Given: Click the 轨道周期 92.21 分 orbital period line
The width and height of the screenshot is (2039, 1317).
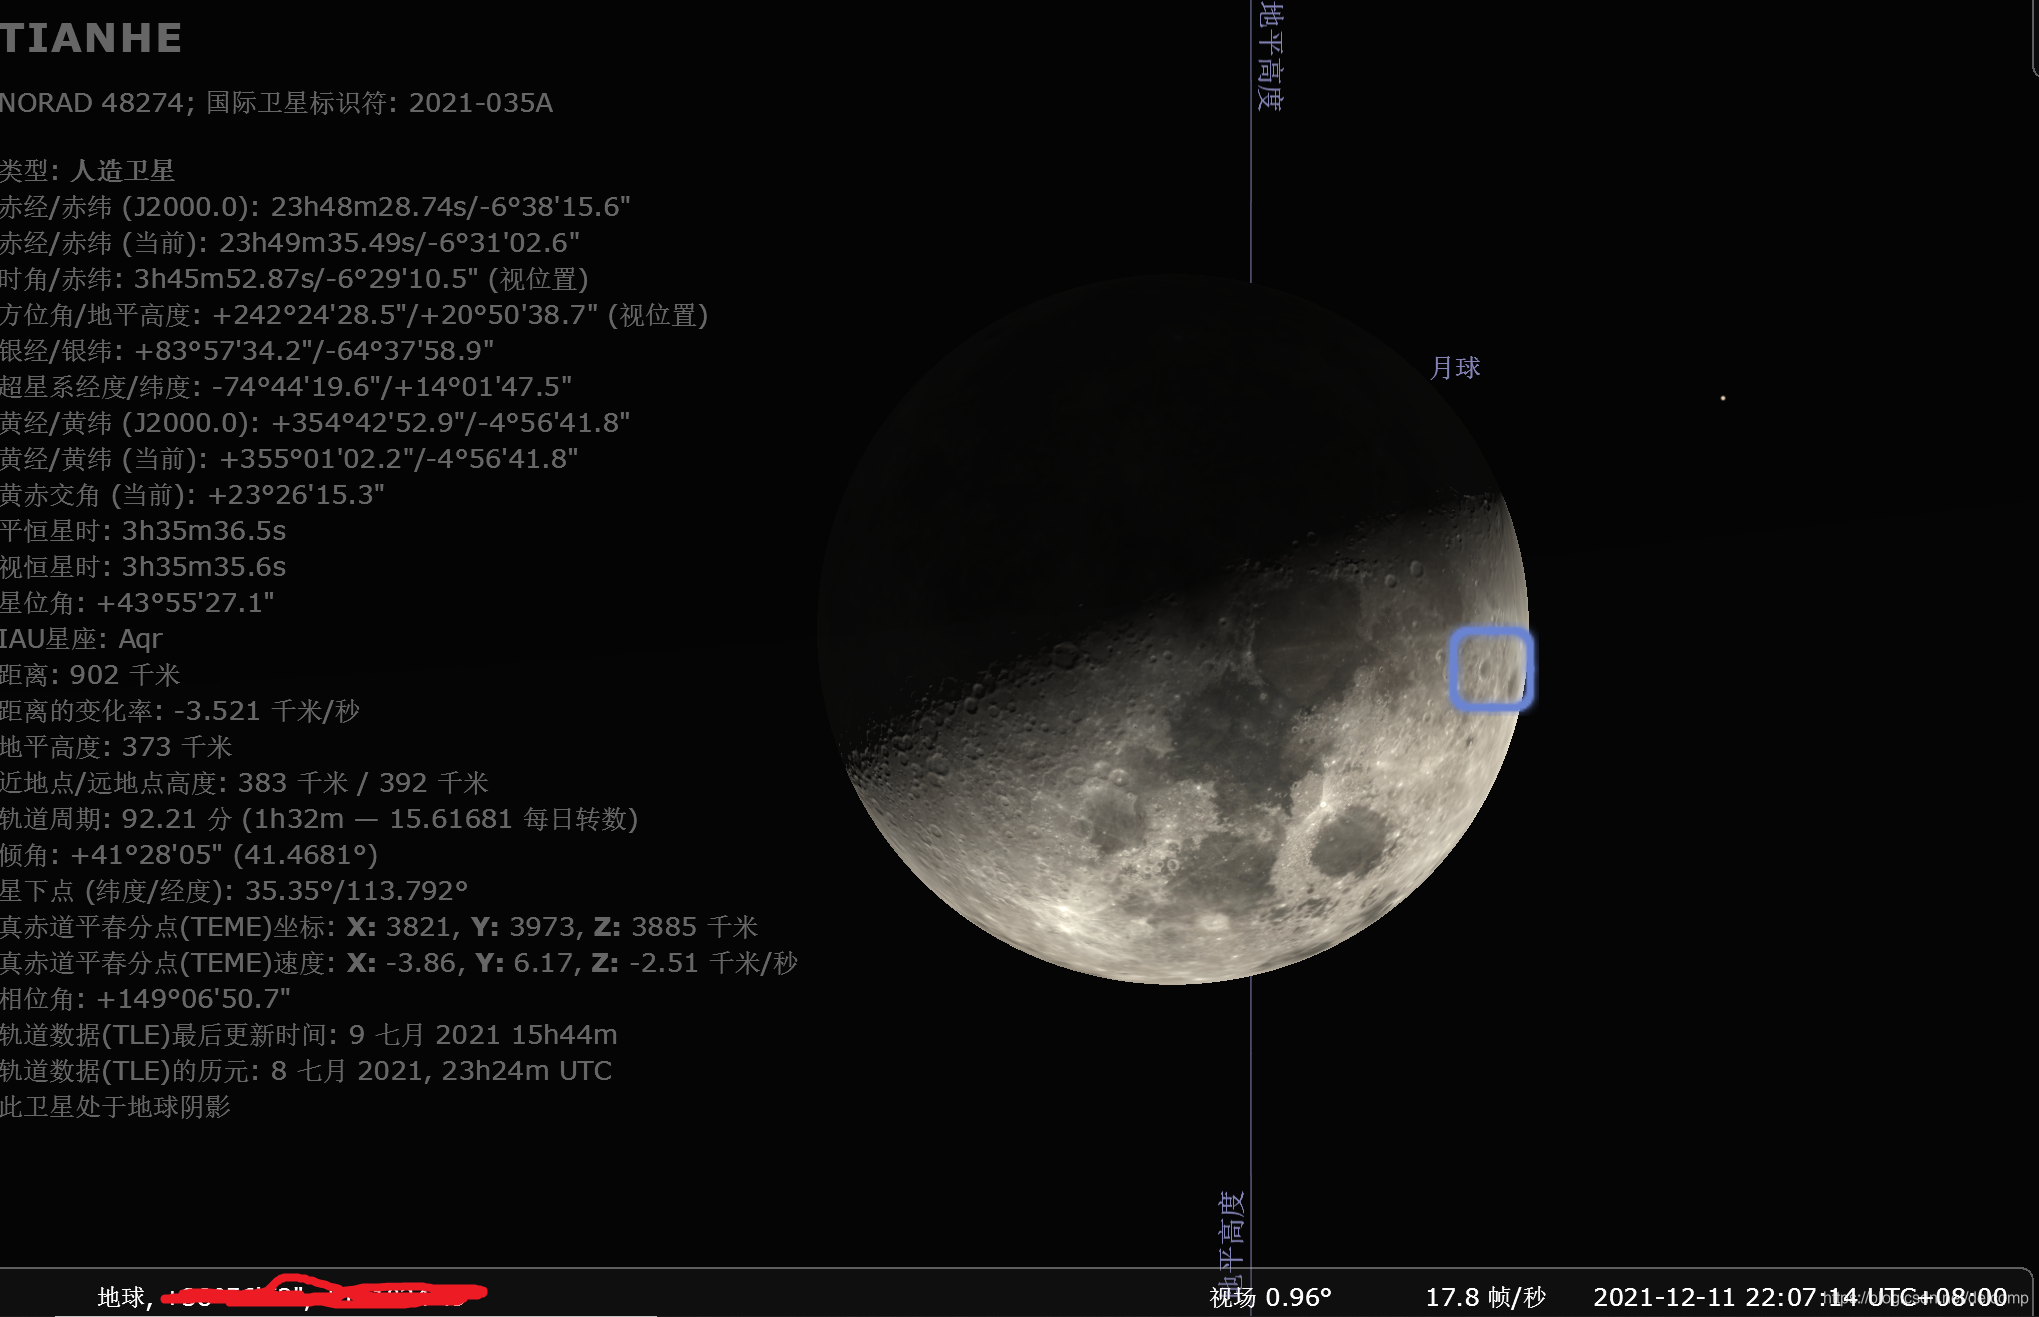Looking at the screenshot, I should click(x=319, y=819).
